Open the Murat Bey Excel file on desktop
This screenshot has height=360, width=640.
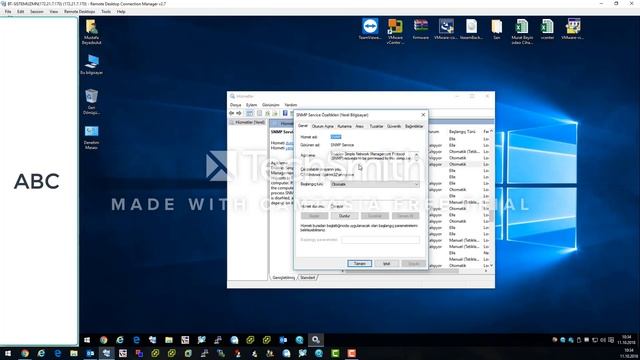tap(522, 31)
